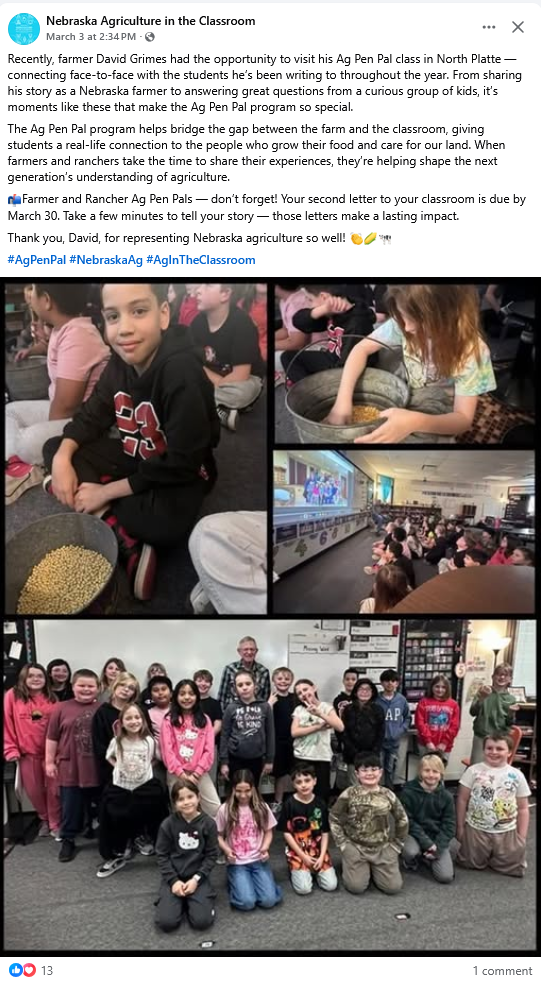Viewport: 541px width, 986px height.
Task: Open the 1 comment link
Action: click(x=503, y=971)
